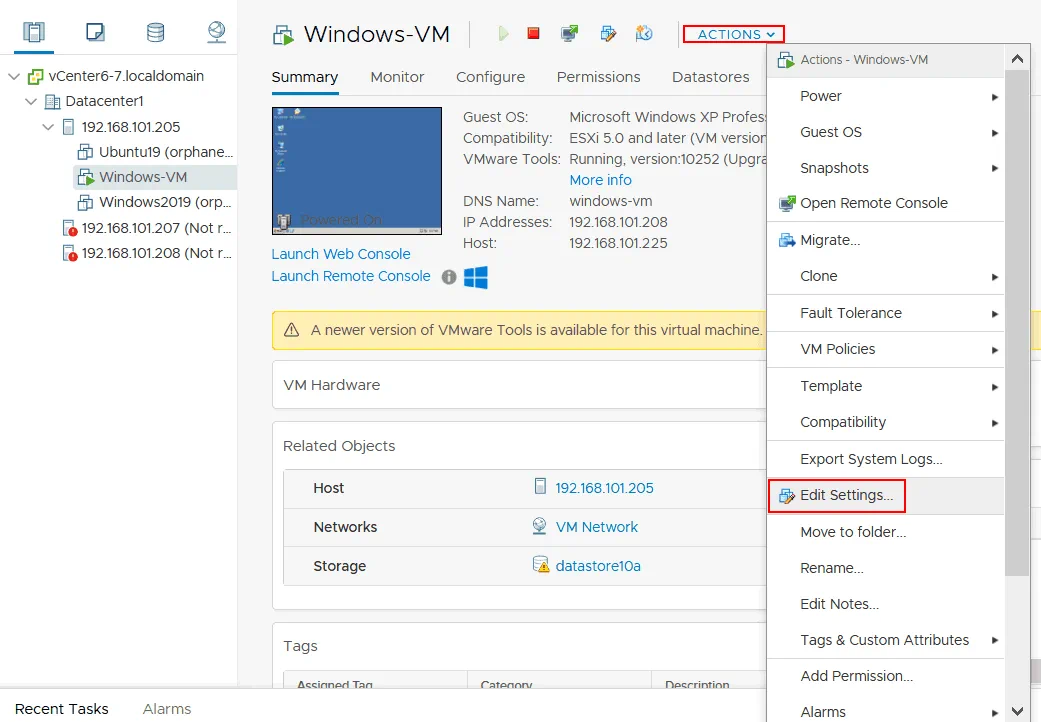
Task: Click the Actions menu scroll down arrow
Action: click(1017, 711)
